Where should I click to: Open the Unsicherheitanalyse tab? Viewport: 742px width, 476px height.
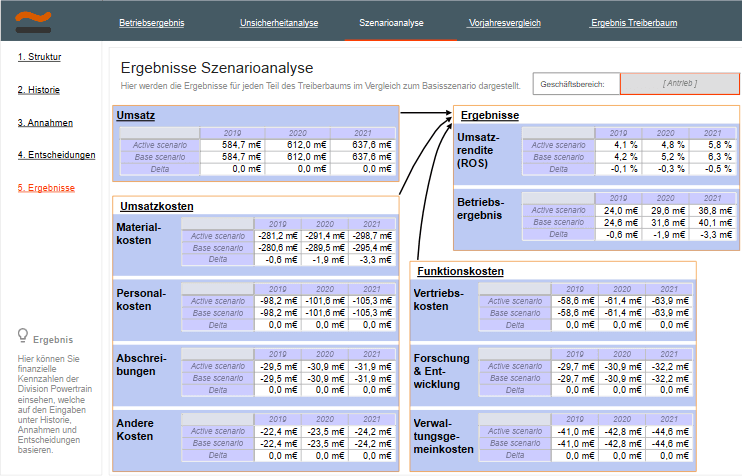point(279,23)
